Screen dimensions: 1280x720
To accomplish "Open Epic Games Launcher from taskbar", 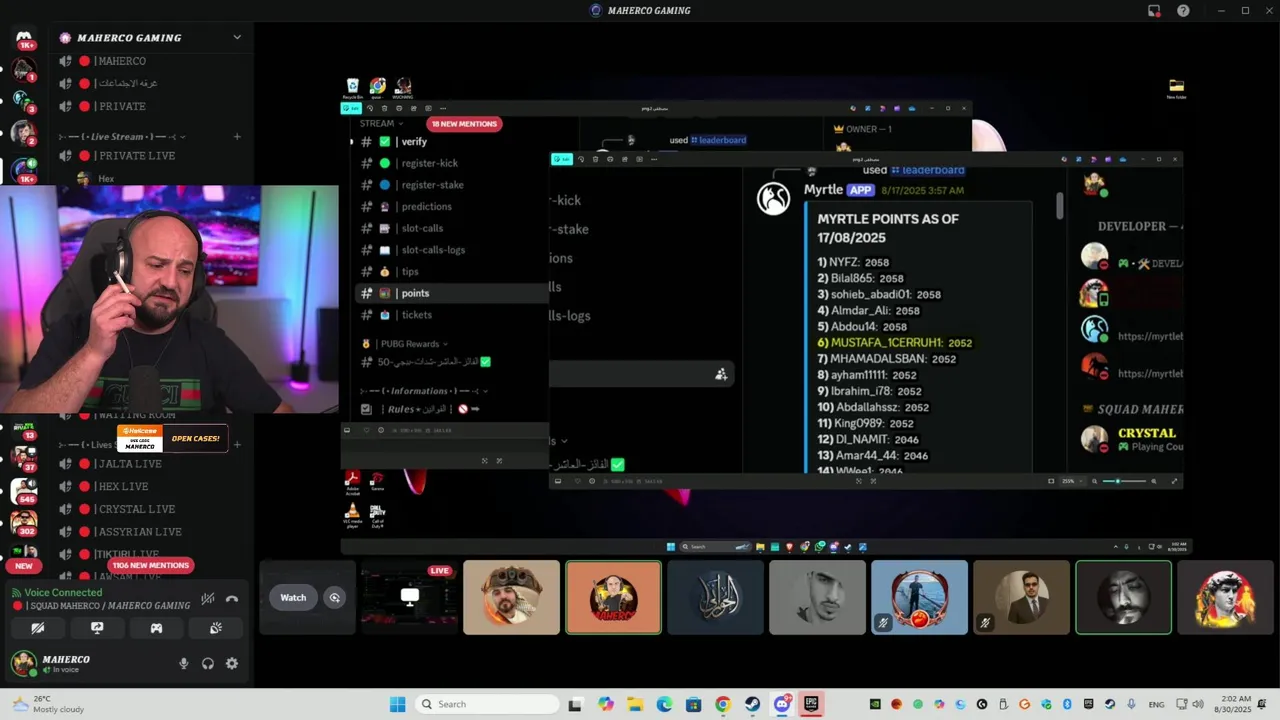I will 811,704.
